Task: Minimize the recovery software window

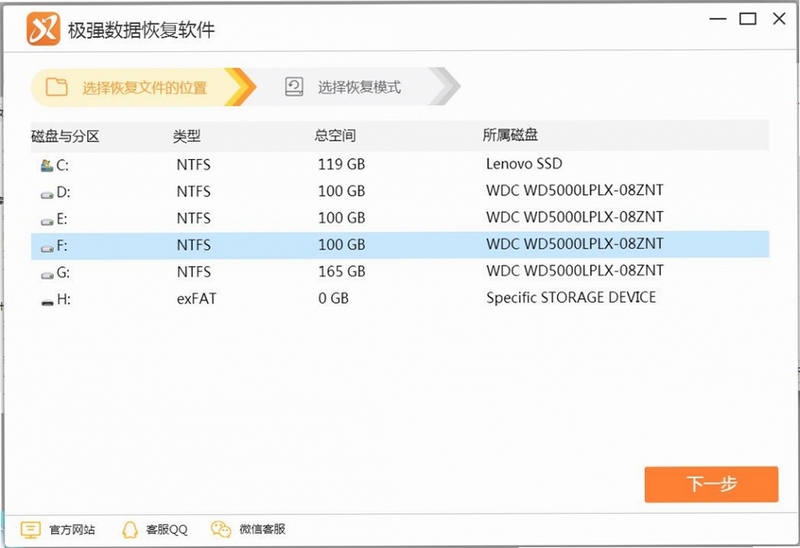Action: (717, 19)
